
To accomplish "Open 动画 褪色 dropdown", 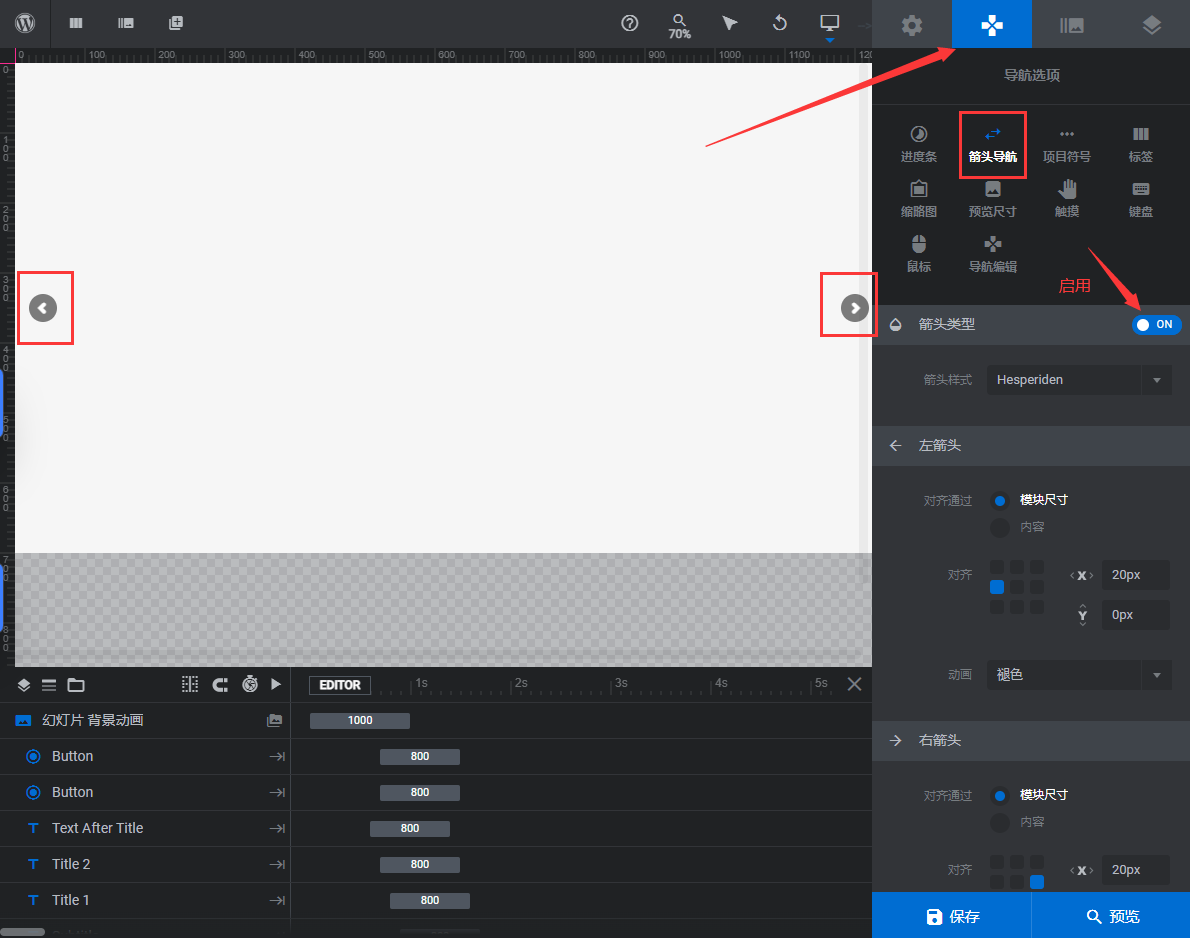I will (1078, 675).
